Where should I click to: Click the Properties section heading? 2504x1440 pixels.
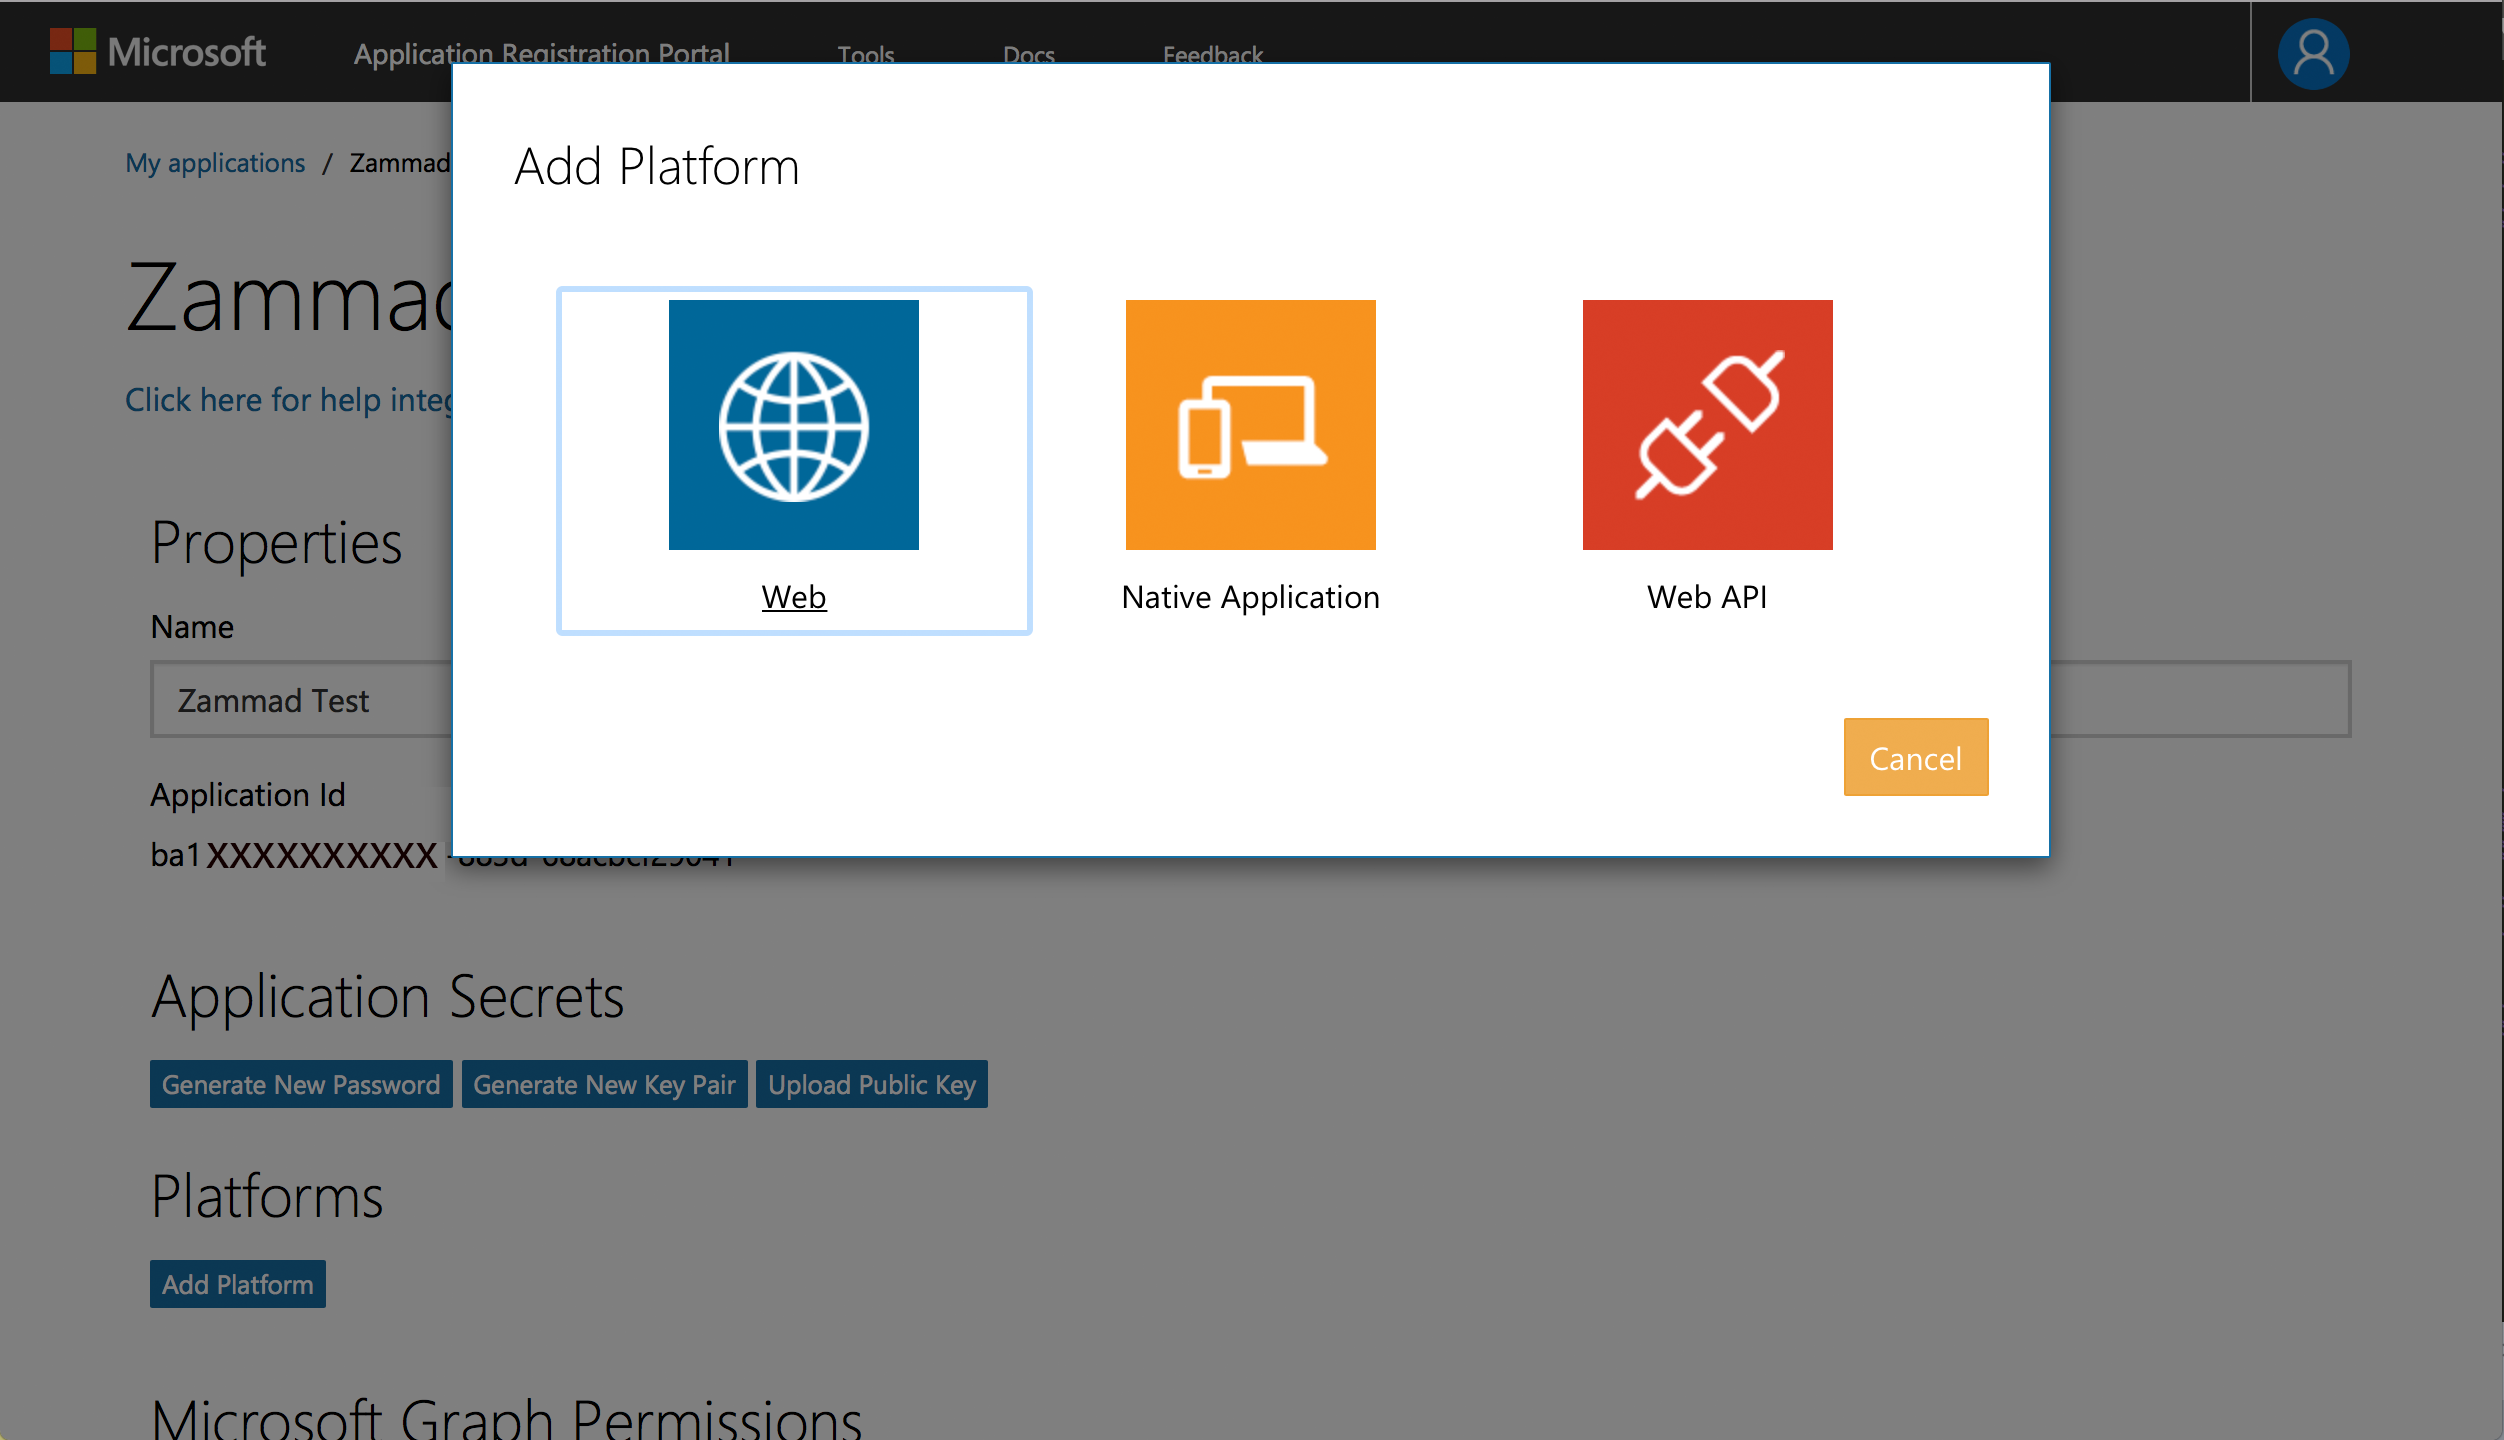tap(276, 543)
